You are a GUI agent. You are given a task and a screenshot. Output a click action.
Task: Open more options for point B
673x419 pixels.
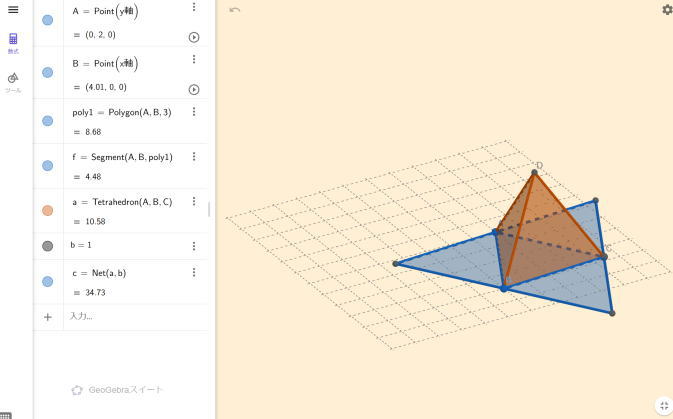click(194, 59)
